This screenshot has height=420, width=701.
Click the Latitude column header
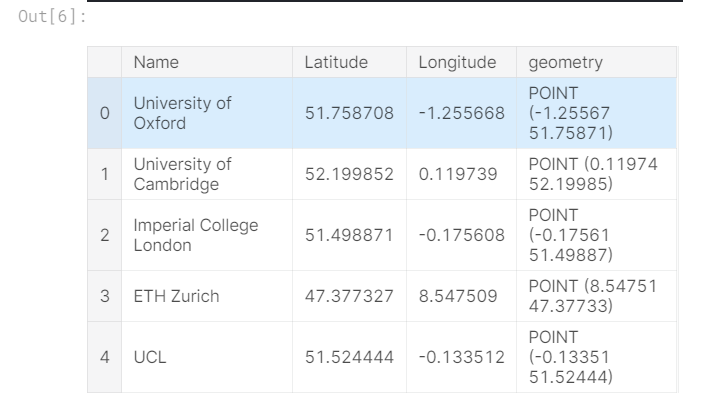336,62
